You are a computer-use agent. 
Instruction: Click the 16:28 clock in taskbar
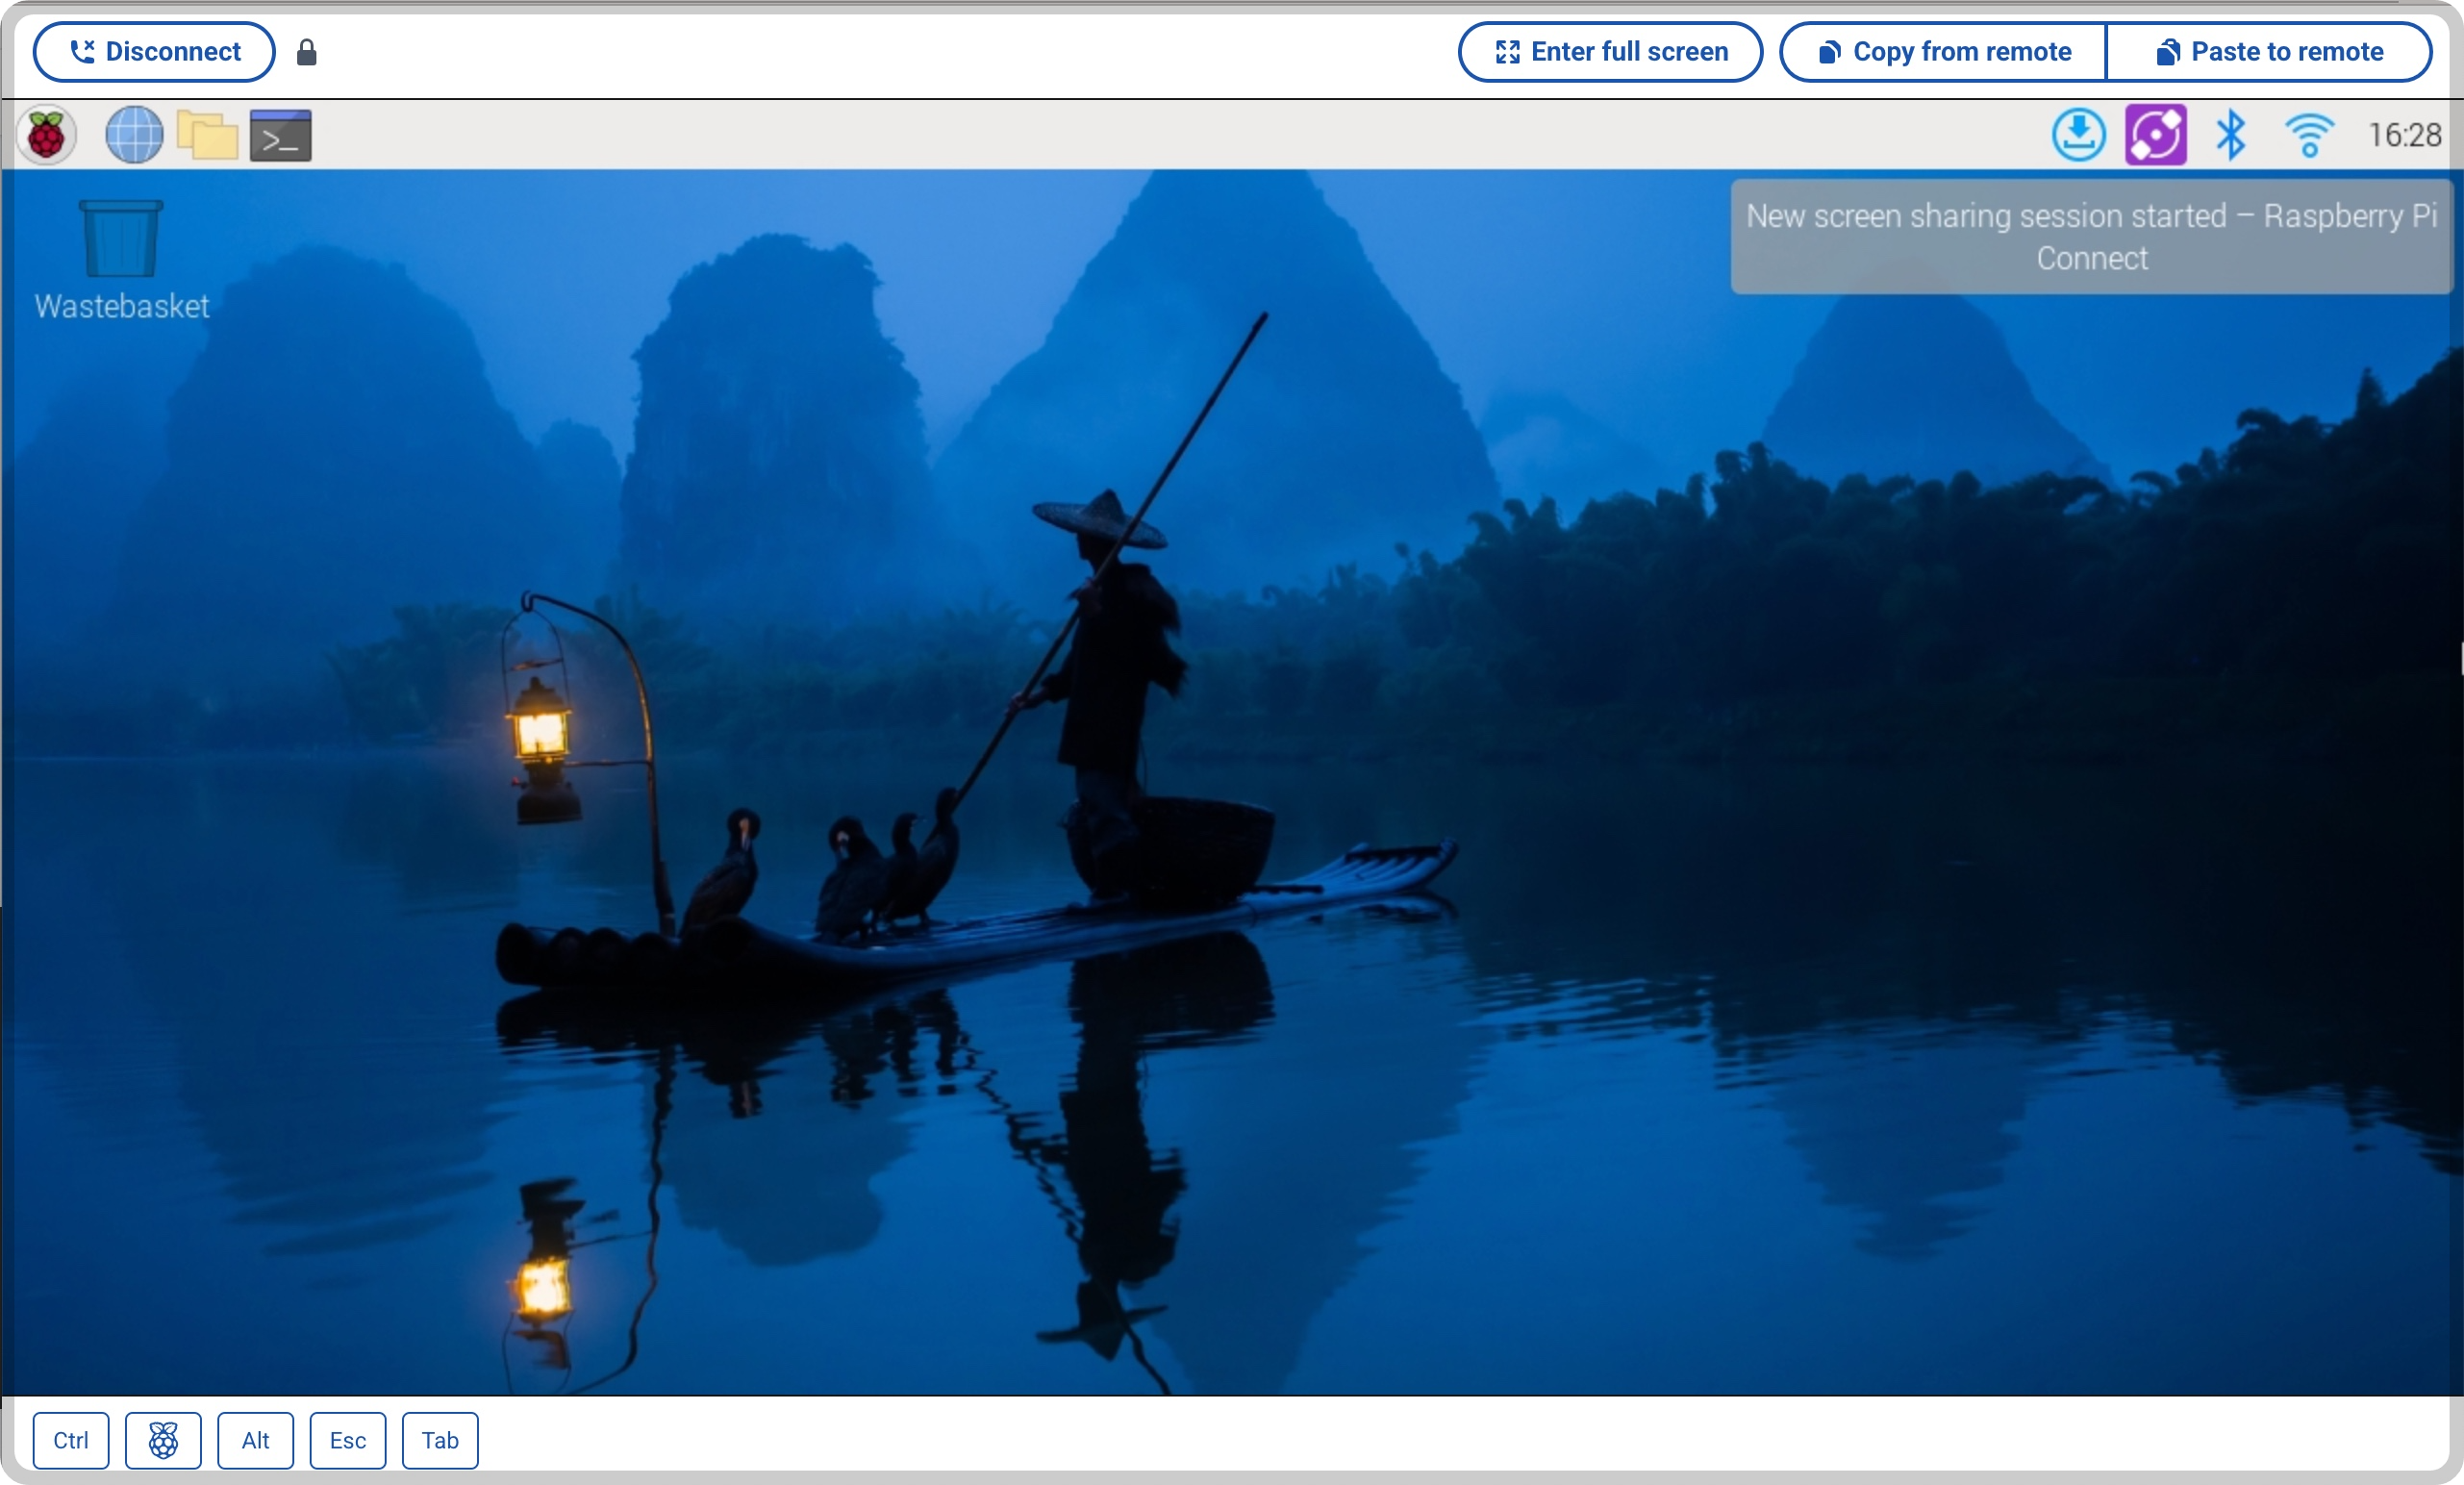tap(2404, 135)
